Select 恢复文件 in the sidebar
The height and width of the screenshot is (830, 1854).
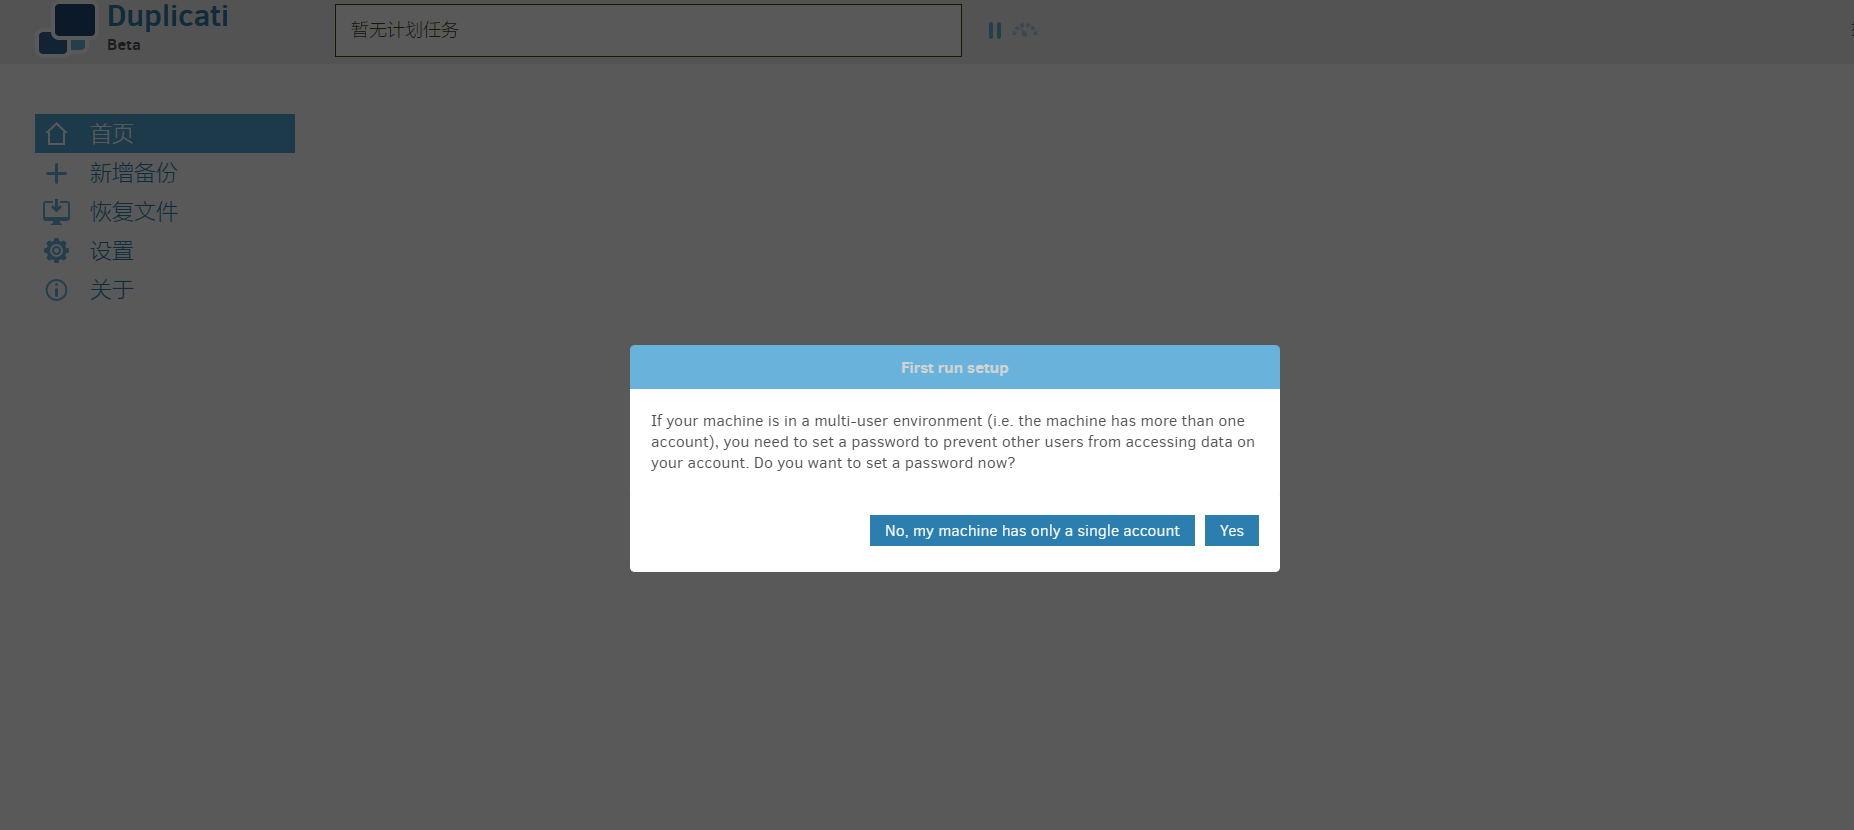pos(133,212)
